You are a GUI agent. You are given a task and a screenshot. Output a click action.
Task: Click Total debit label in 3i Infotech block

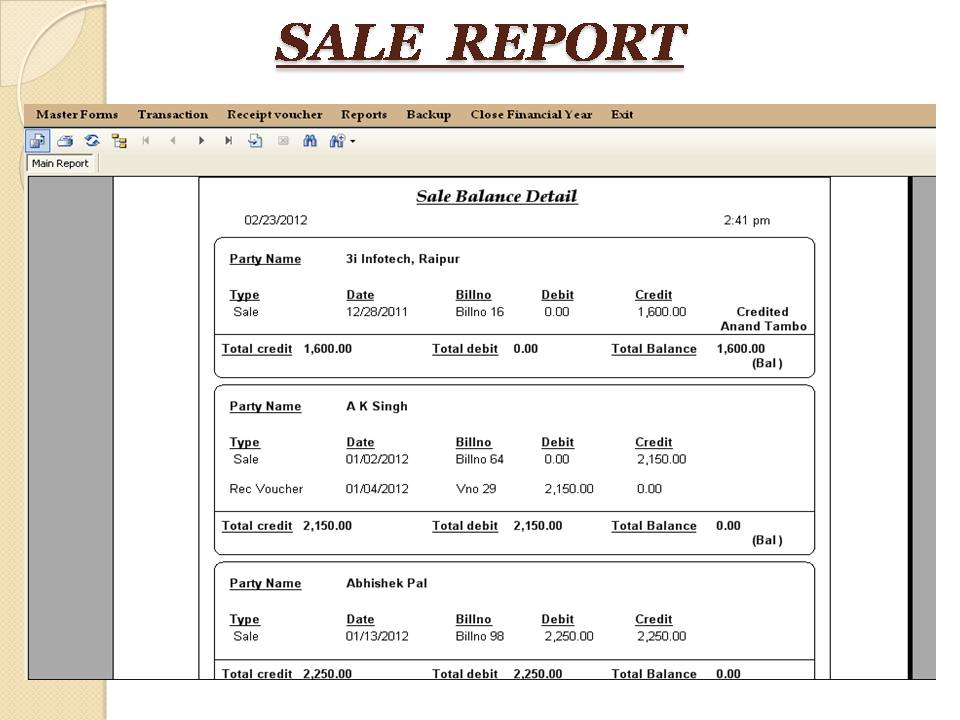[465, 349]
